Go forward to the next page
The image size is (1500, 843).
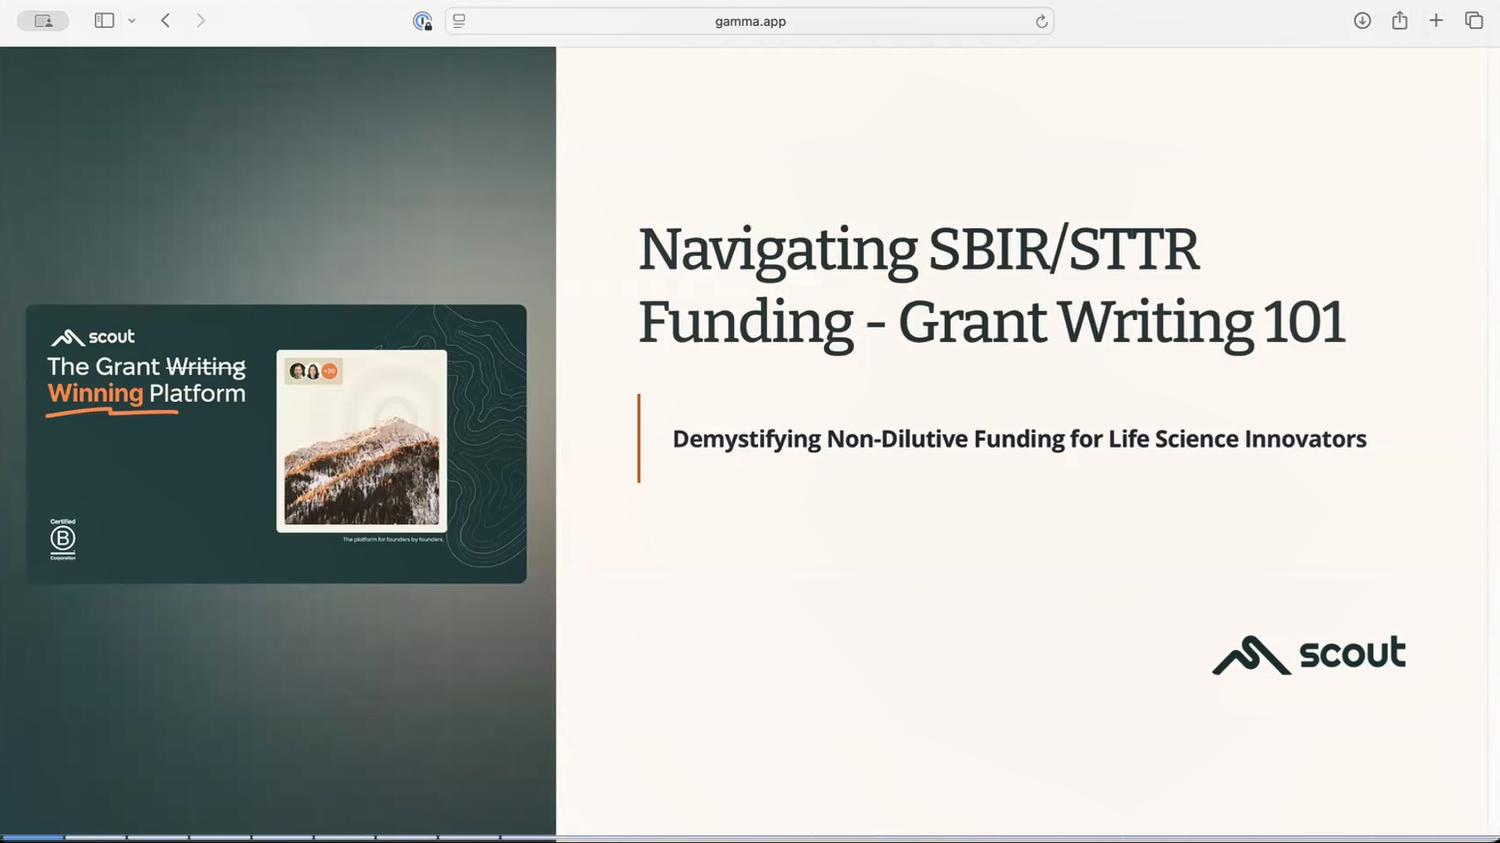click(201, 20)
